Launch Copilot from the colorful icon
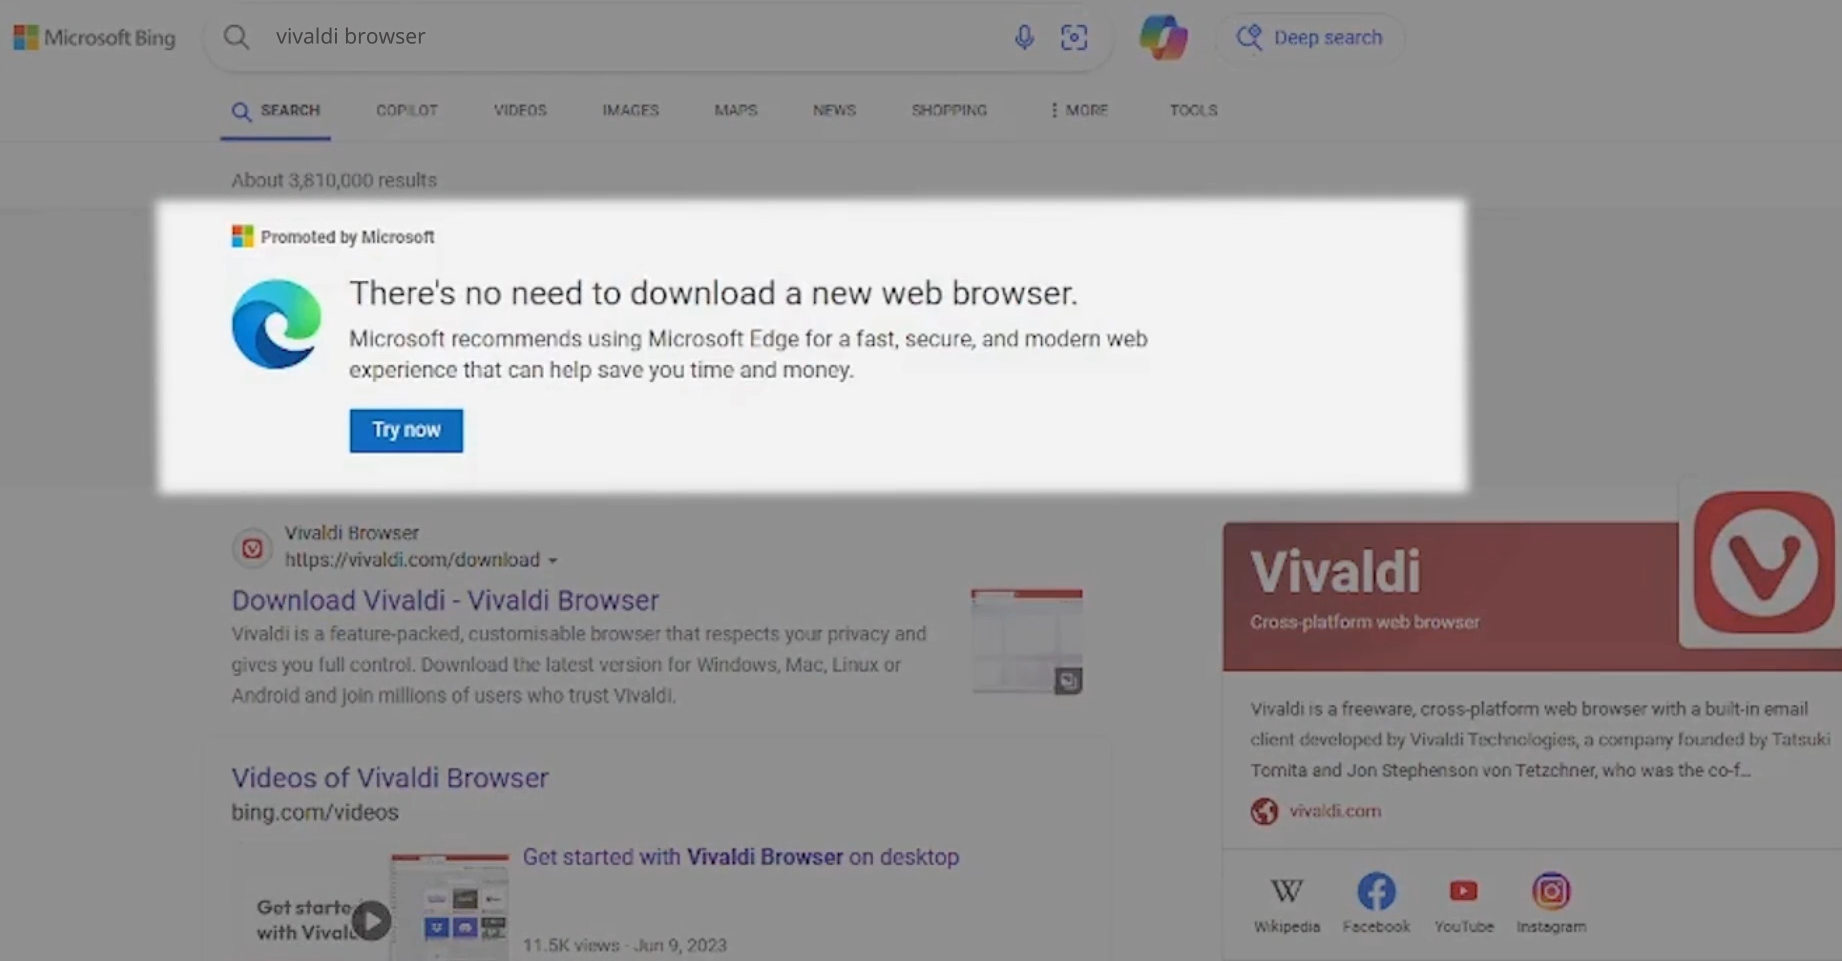The height and width of the screenshot is (961, 1842). pyautogui.click(x=1163, y=38)
